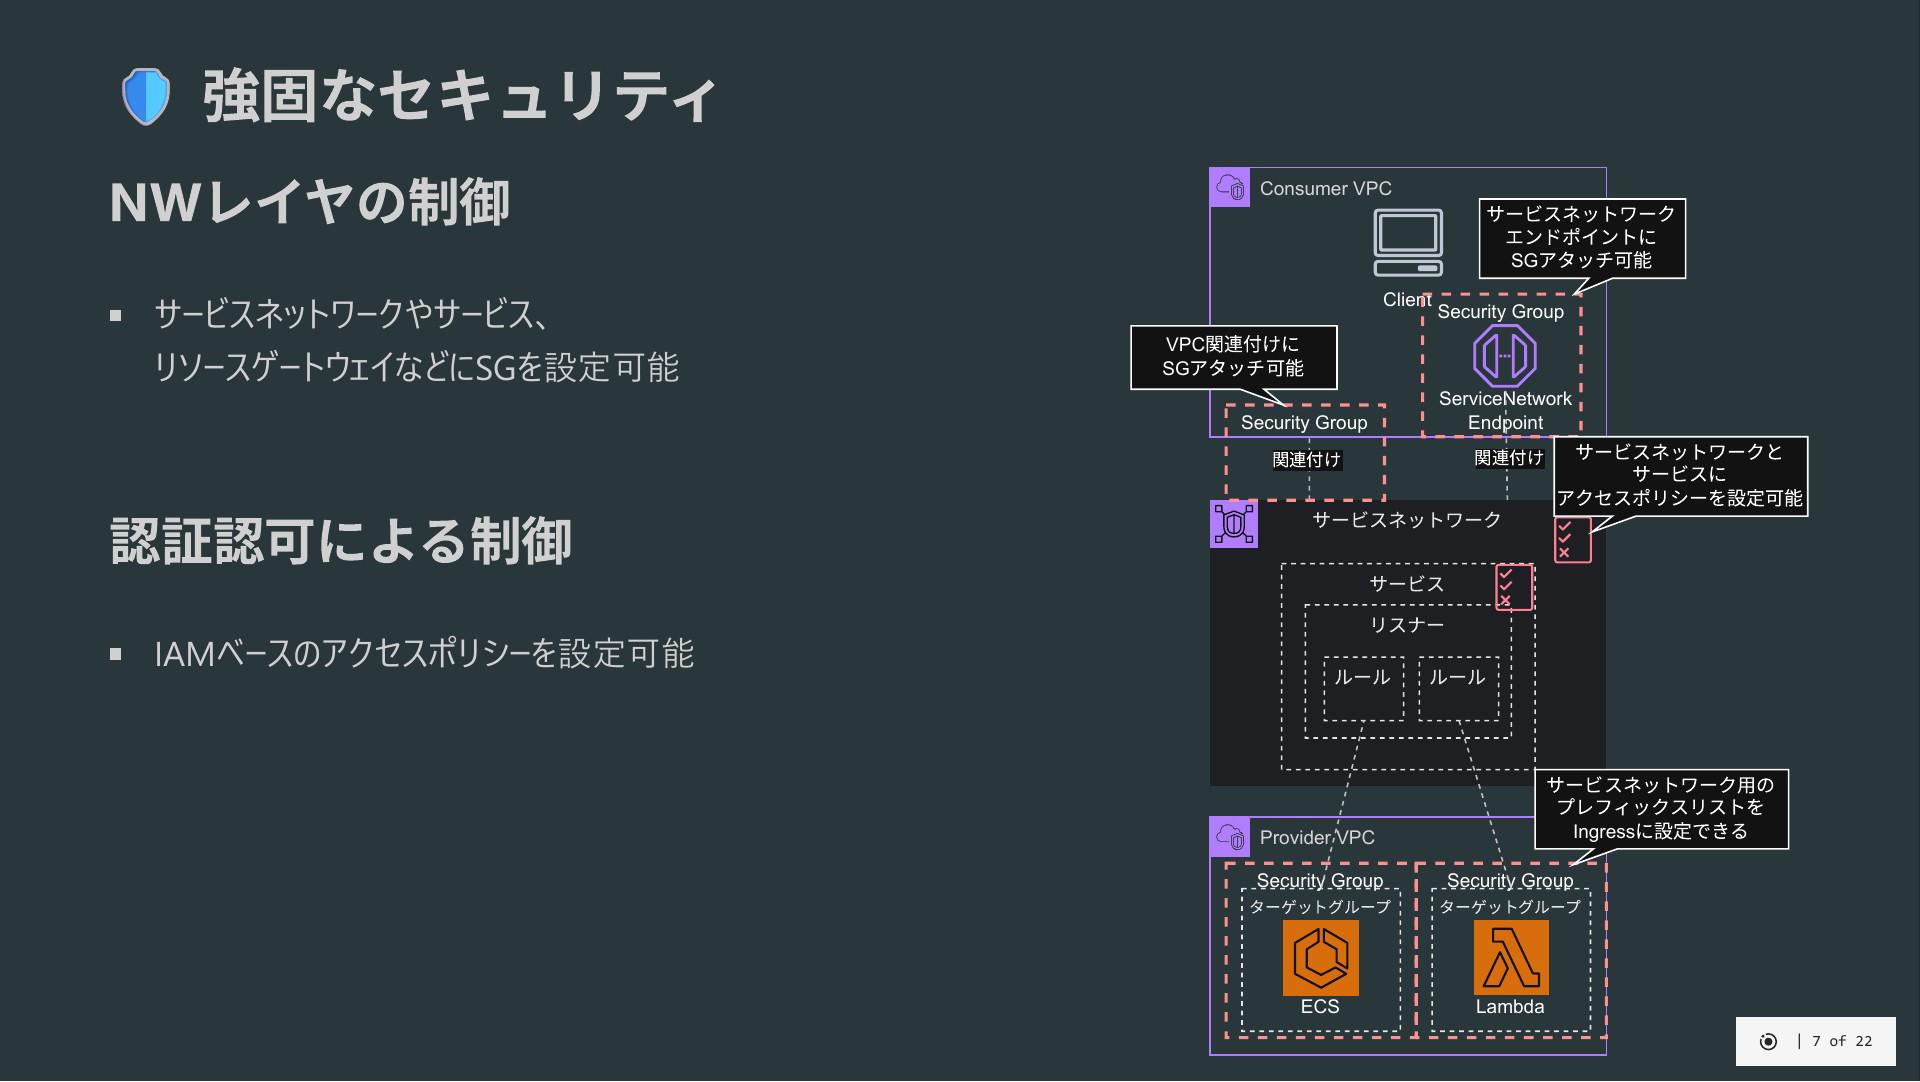Click the callout アクセスポリシーを設定可能

pyautogui.click(x=1680, y=476)
